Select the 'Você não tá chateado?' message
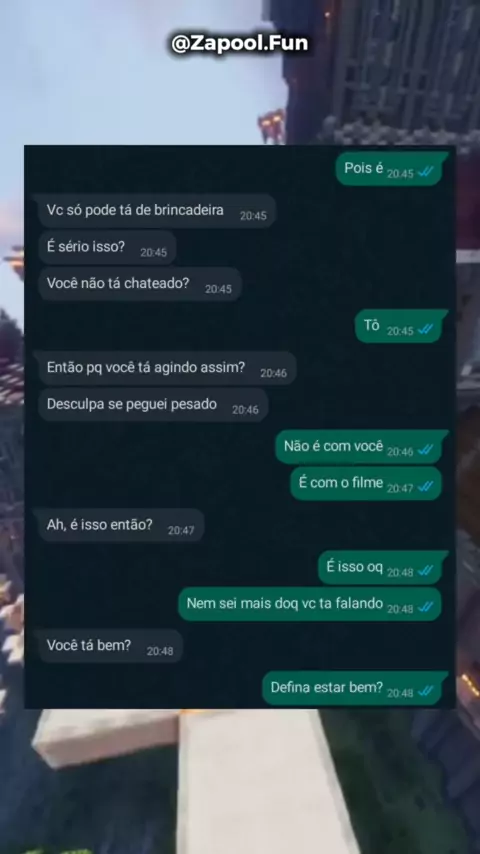 139,284
